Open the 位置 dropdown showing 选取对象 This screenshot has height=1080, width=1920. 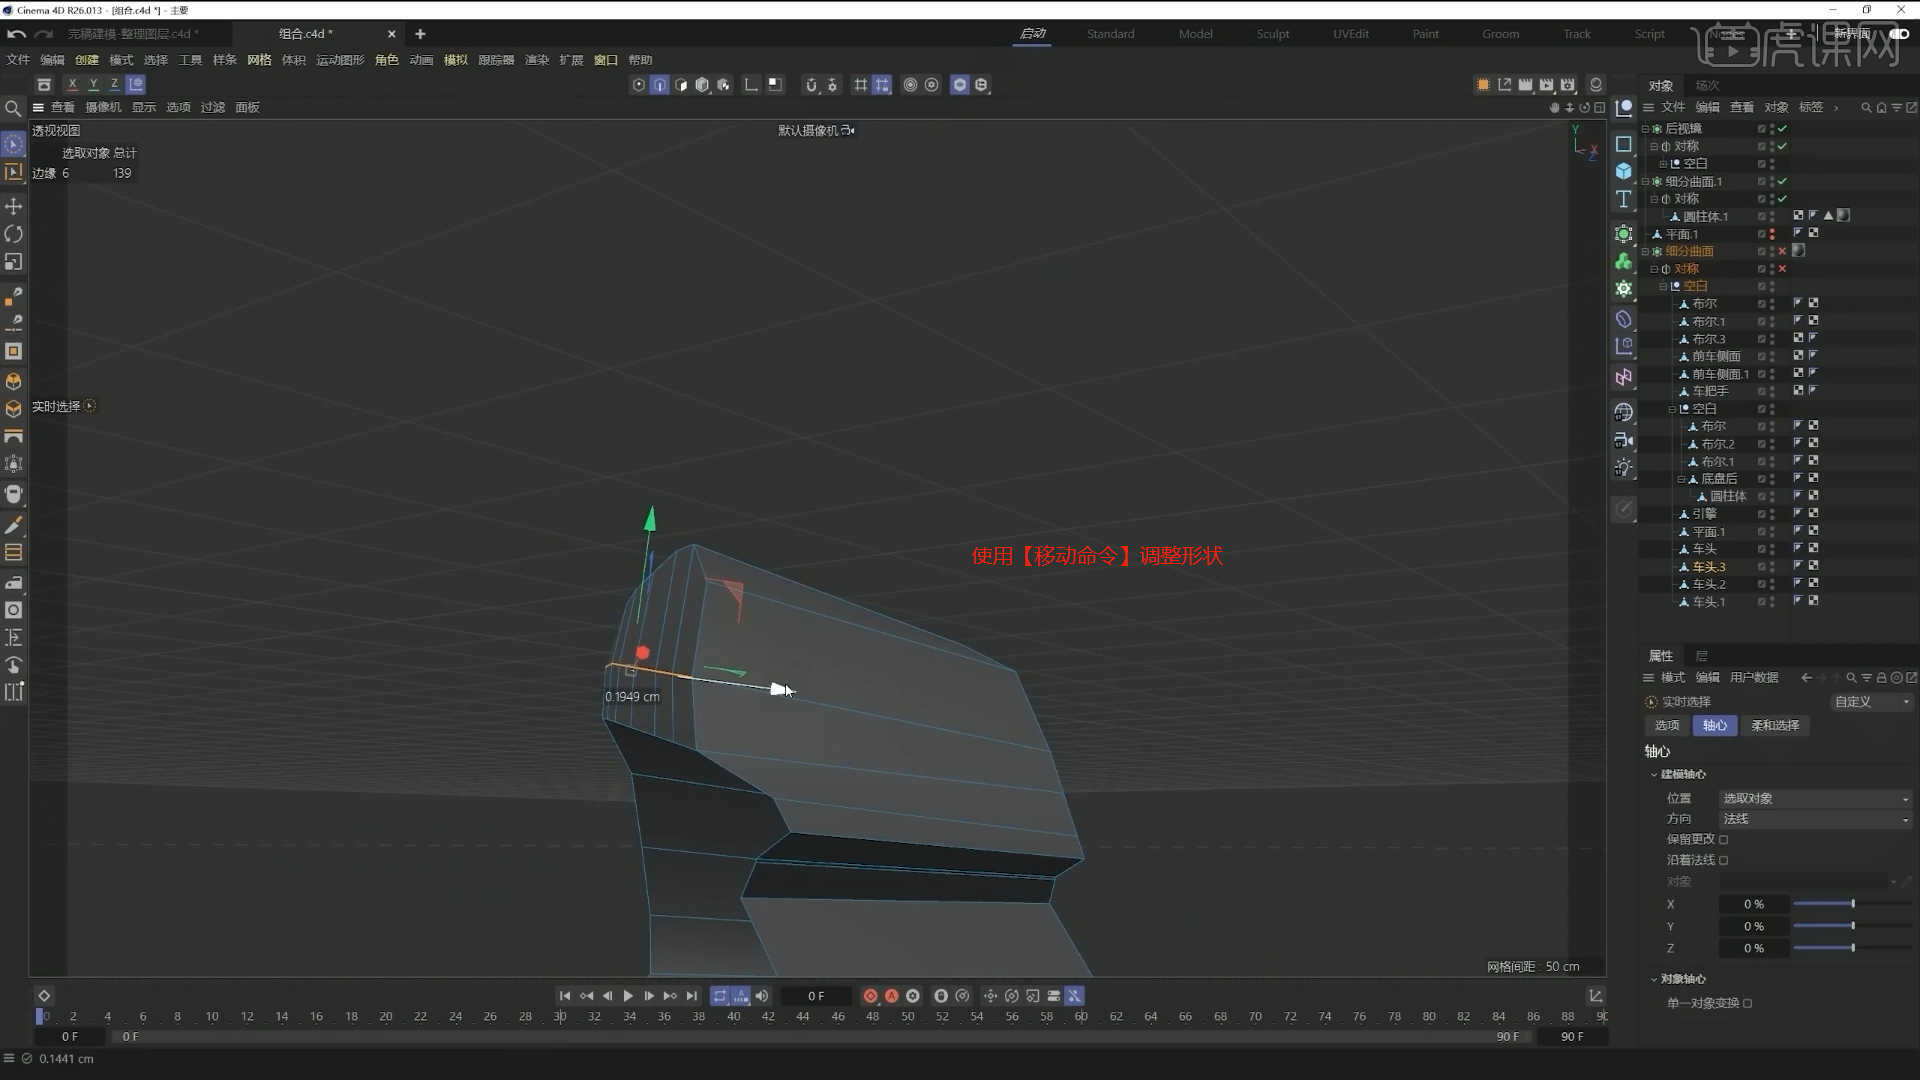tap(1815, 799)
